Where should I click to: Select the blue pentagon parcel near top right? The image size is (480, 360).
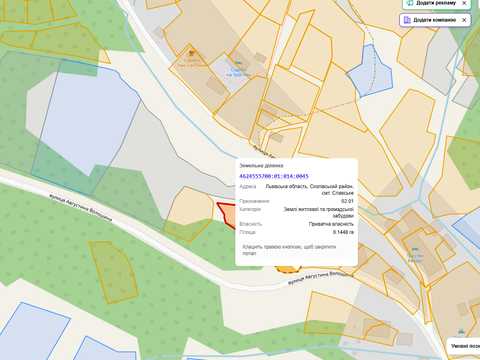tap(370, 73)
